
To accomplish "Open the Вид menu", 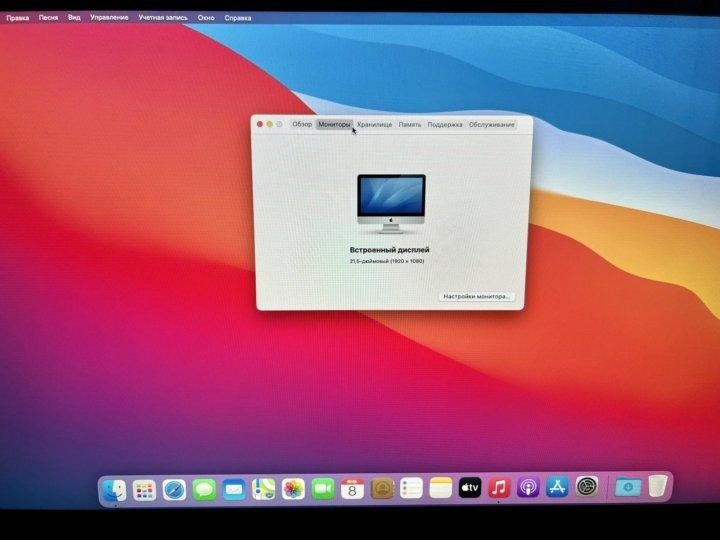I will coord(74,17).
